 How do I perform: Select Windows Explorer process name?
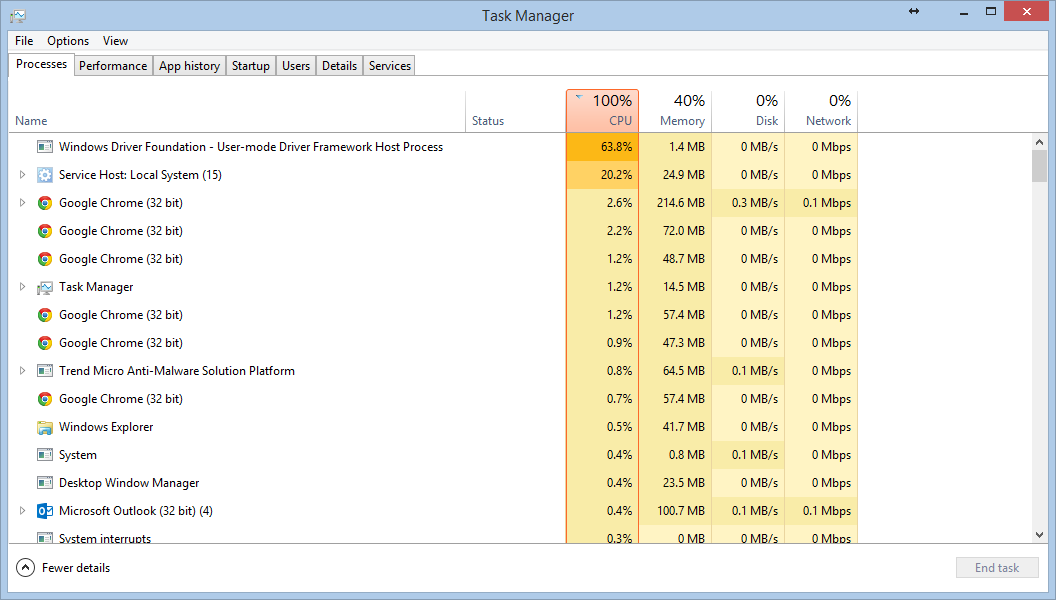click(106, 427)
